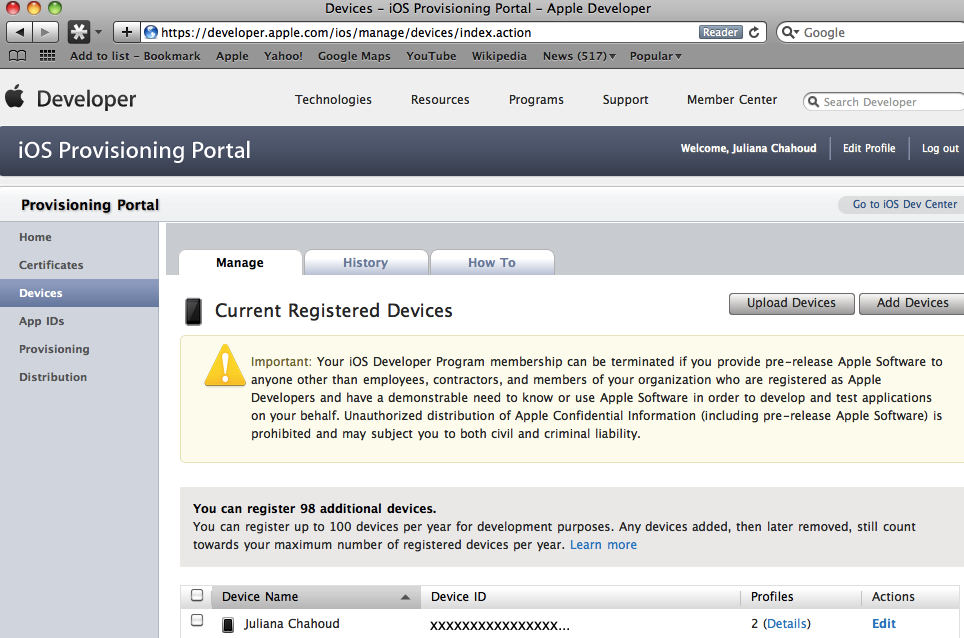Toggle the Safari Reader button
Screen dimensions: 964x638
720,32
